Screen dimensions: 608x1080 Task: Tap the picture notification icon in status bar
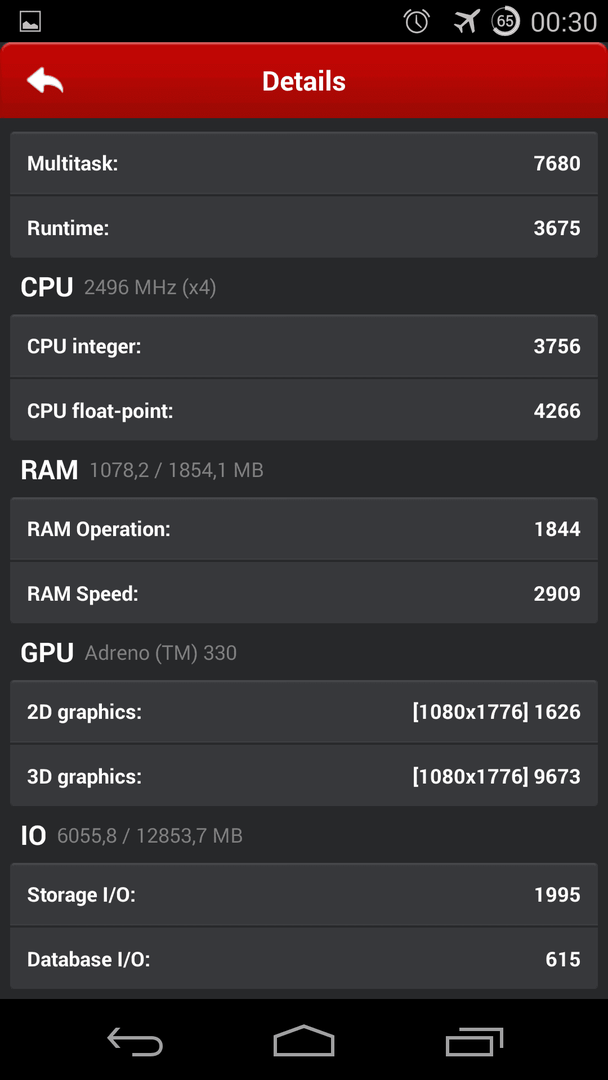pos(30,21)
